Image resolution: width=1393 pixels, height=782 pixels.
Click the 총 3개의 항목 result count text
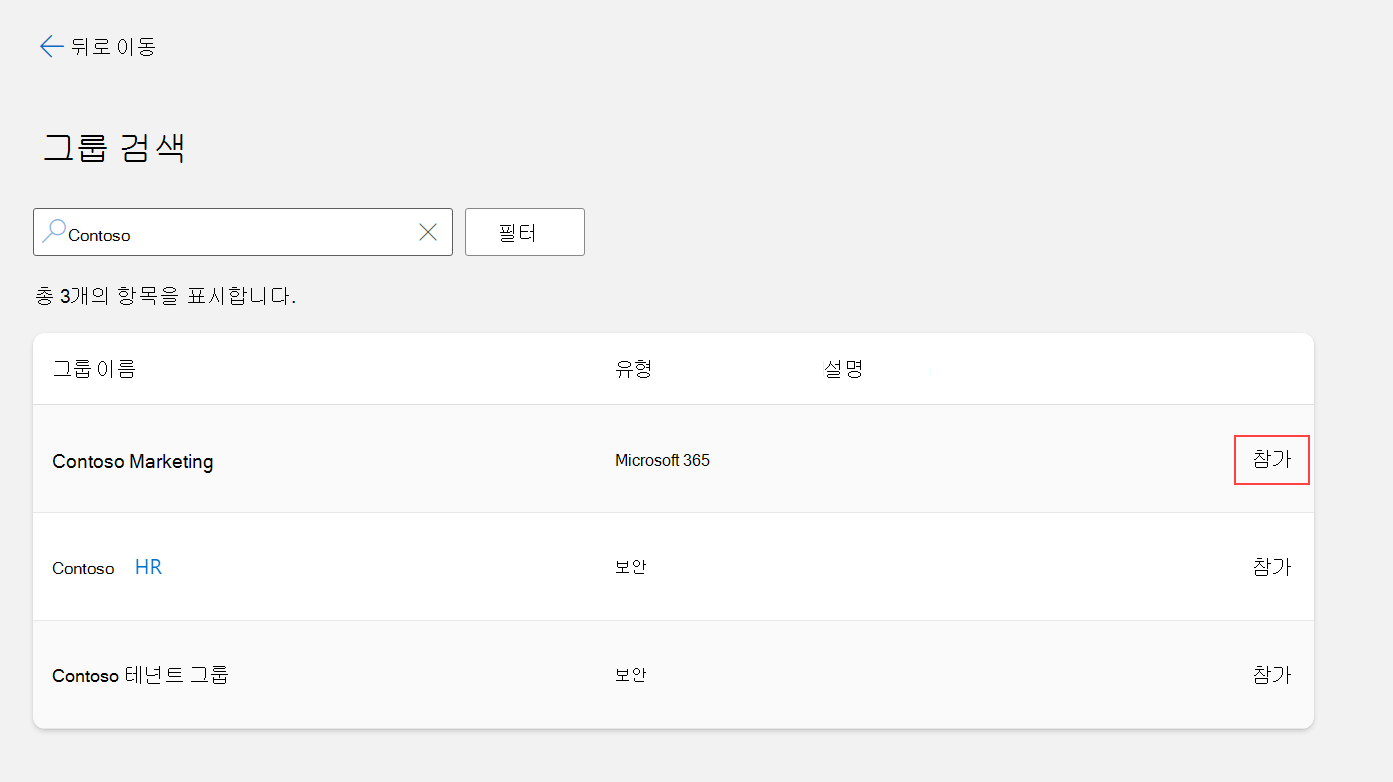tap(165, 296)
